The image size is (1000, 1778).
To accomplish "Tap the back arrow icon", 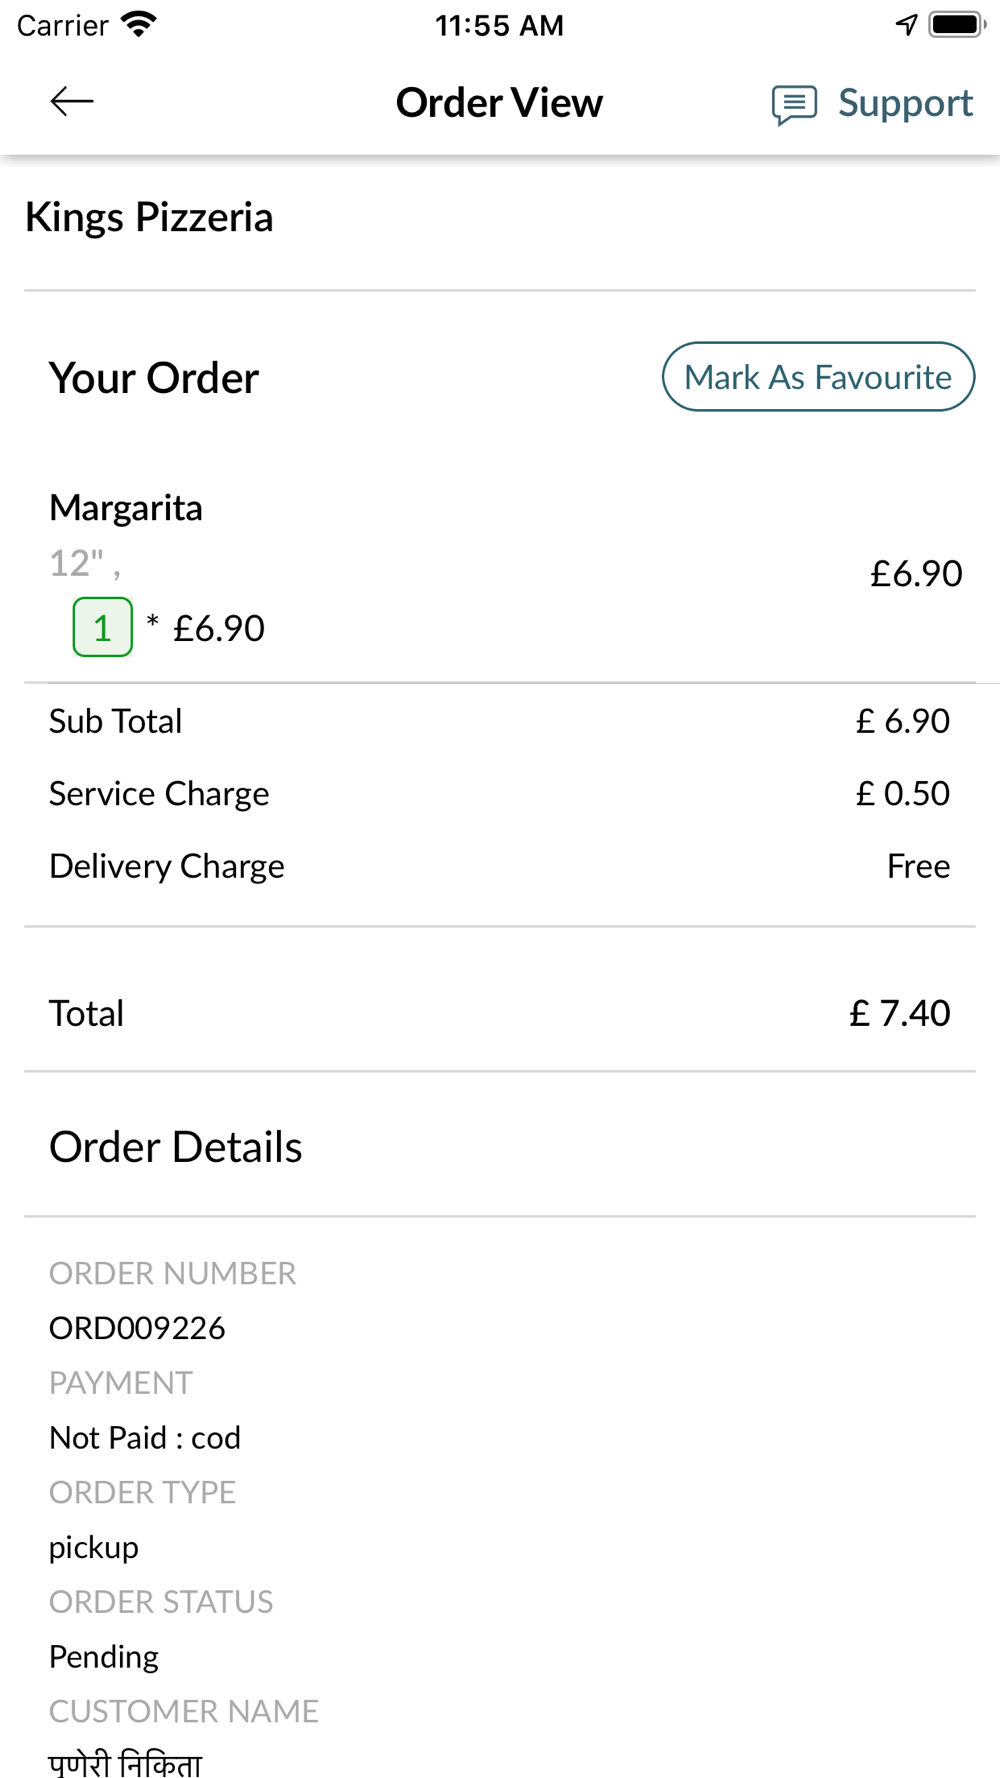I will point(72,101).
